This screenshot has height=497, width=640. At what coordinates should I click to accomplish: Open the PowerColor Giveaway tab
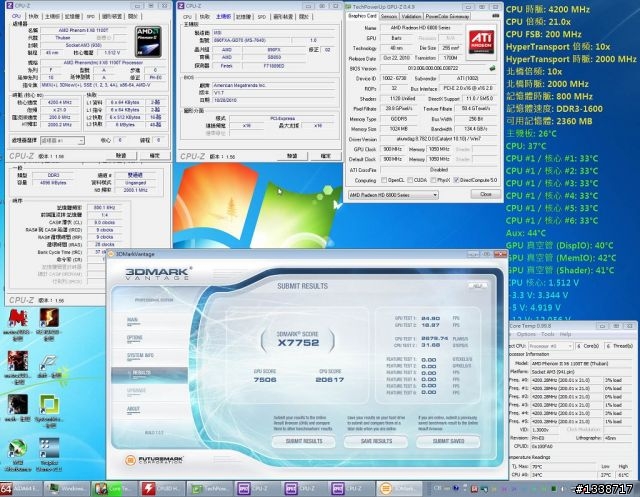coord(447,16)
